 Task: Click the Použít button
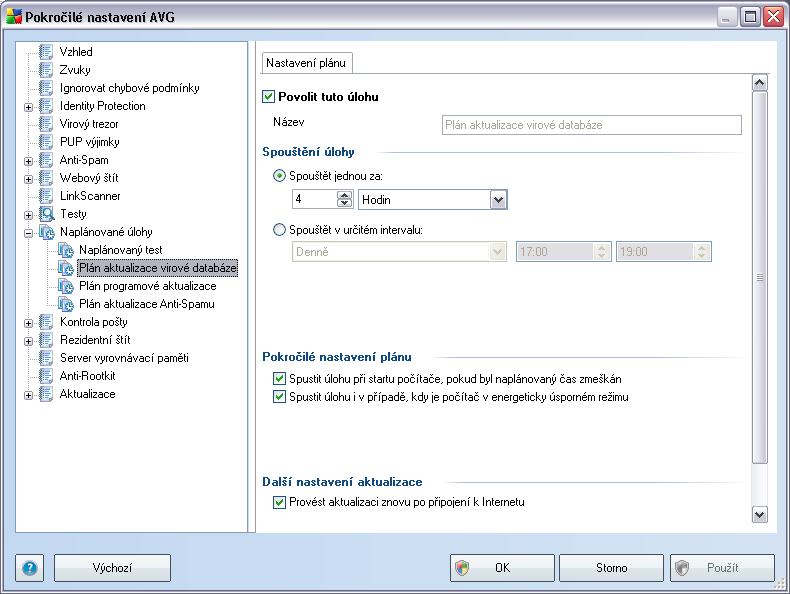tap(722, 568)
